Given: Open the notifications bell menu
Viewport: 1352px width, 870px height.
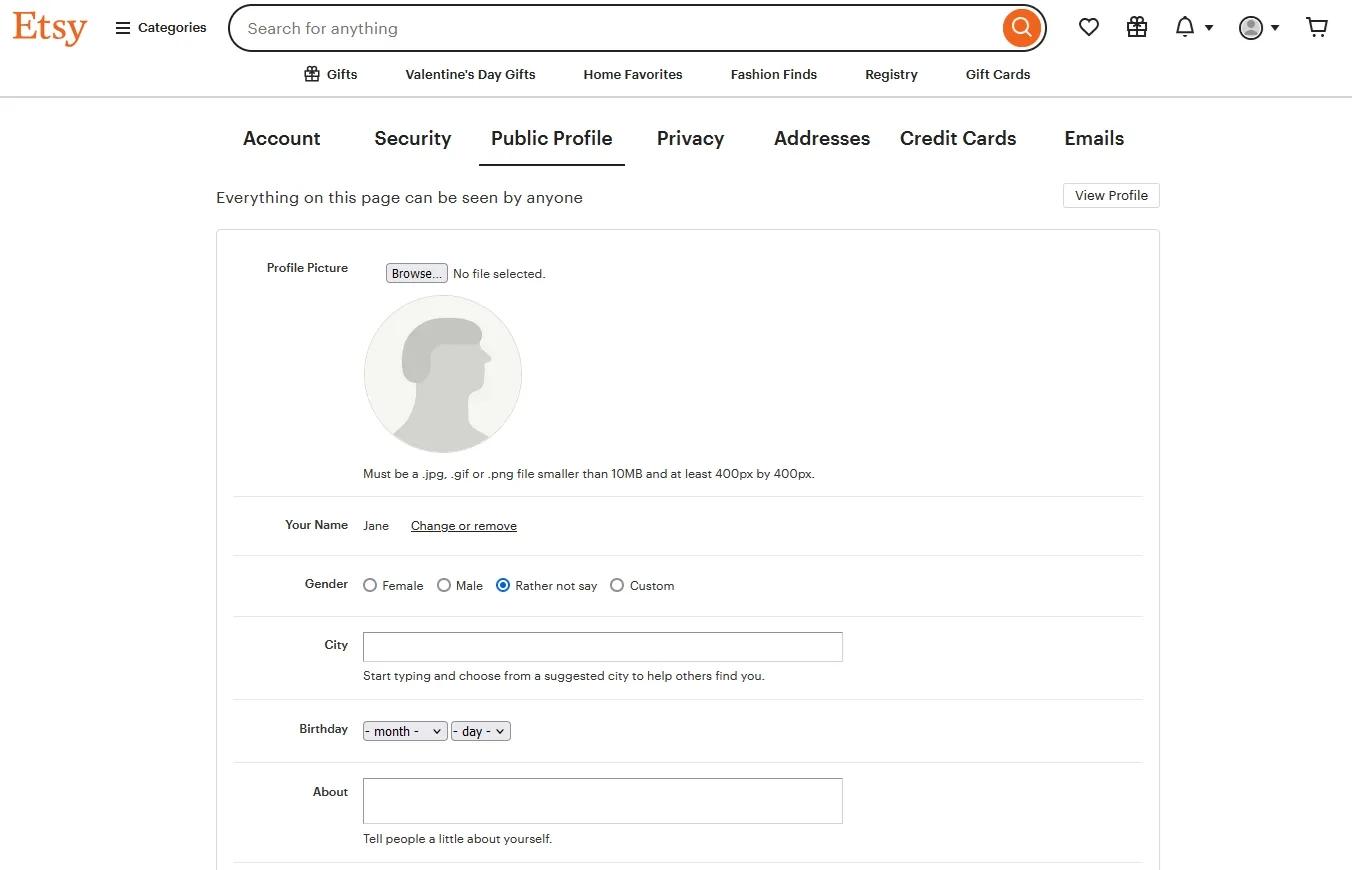Looking at the screenshot, I should pyautogui.click(x=1193, y=28).
